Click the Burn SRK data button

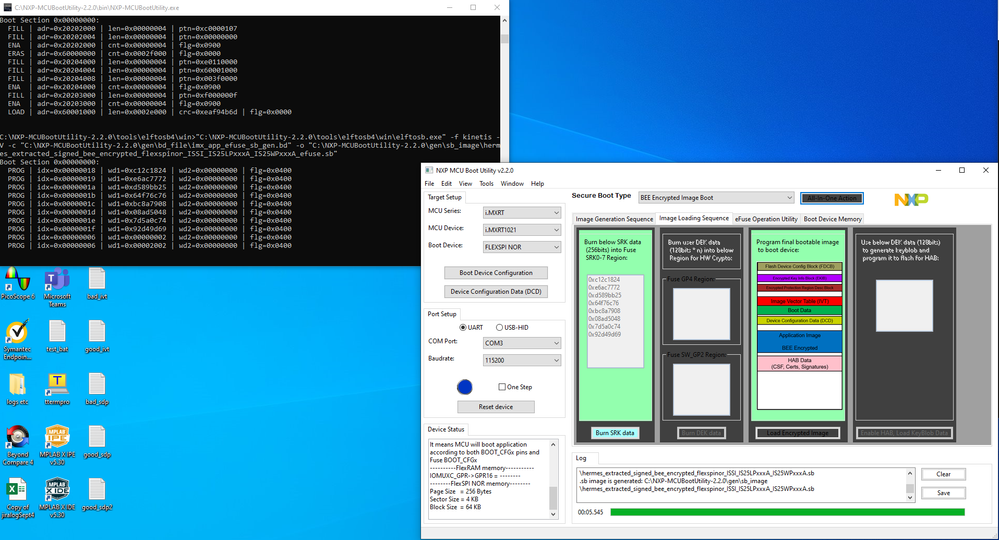point(615,433)
